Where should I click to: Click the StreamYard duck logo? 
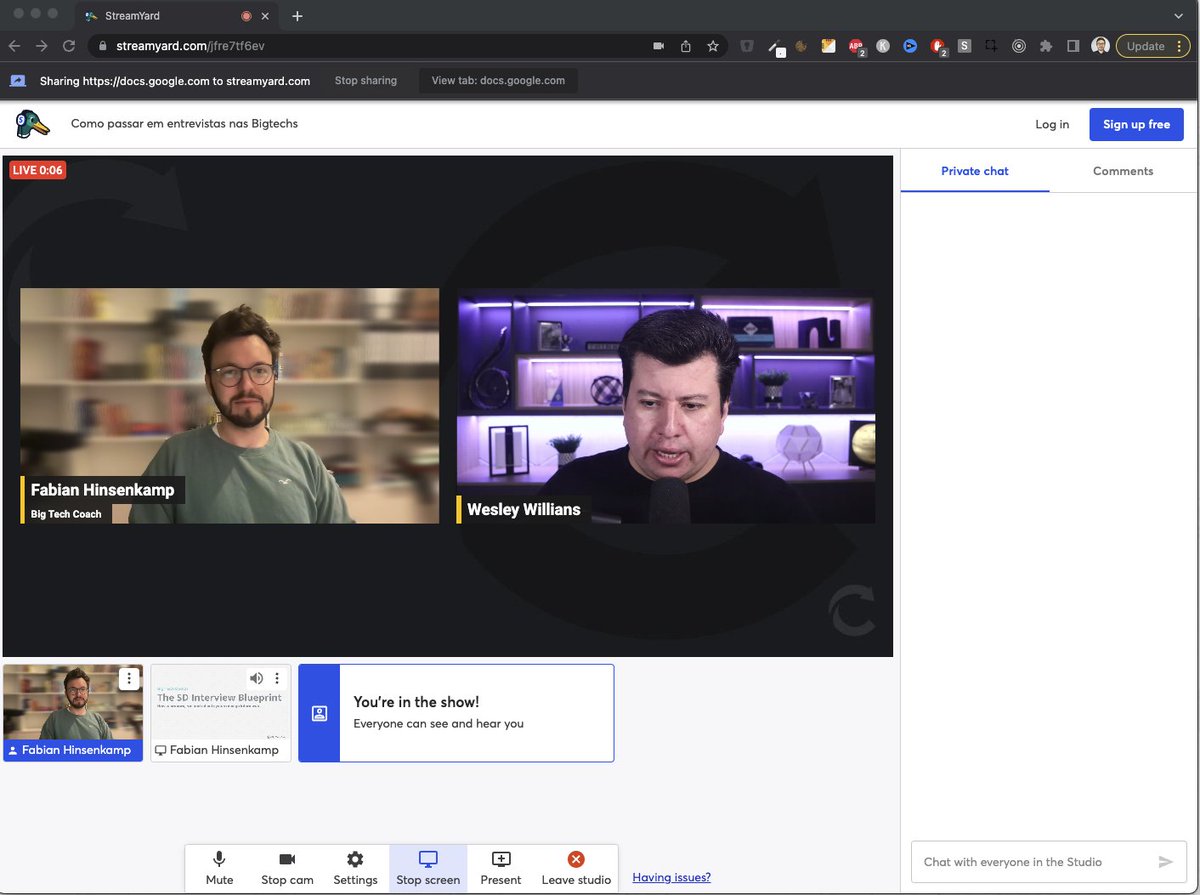32,124
